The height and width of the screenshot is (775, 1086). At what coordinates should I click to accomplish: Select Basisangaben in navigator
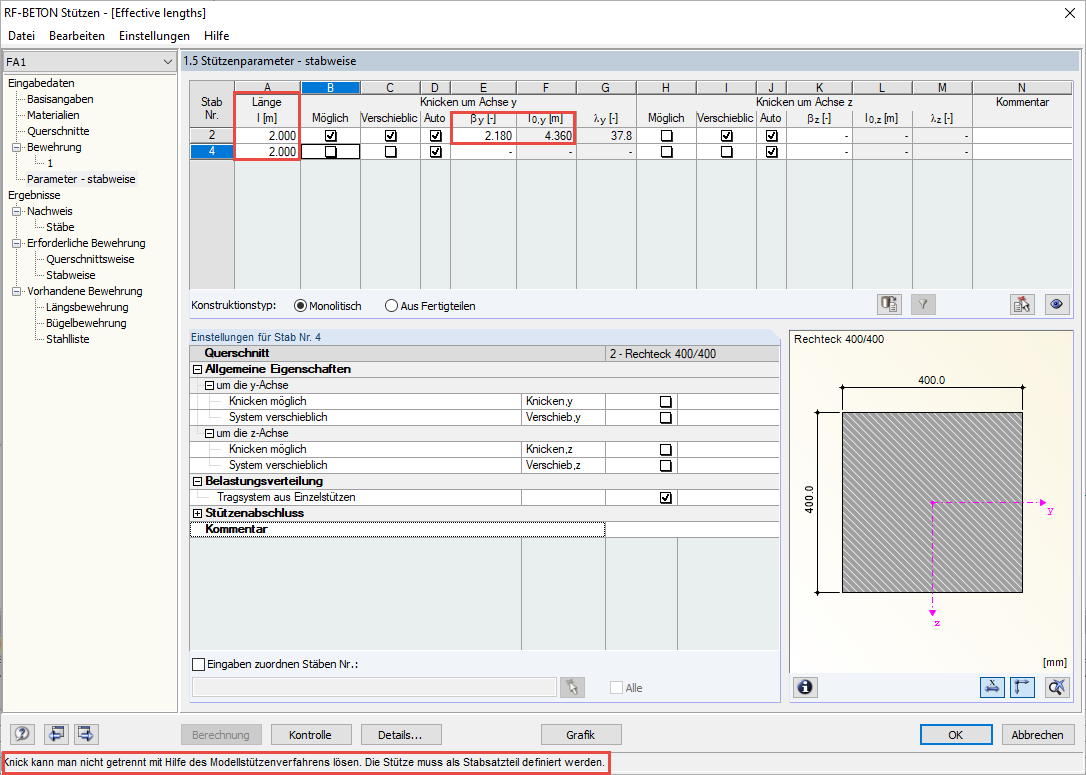click(60, 99)
